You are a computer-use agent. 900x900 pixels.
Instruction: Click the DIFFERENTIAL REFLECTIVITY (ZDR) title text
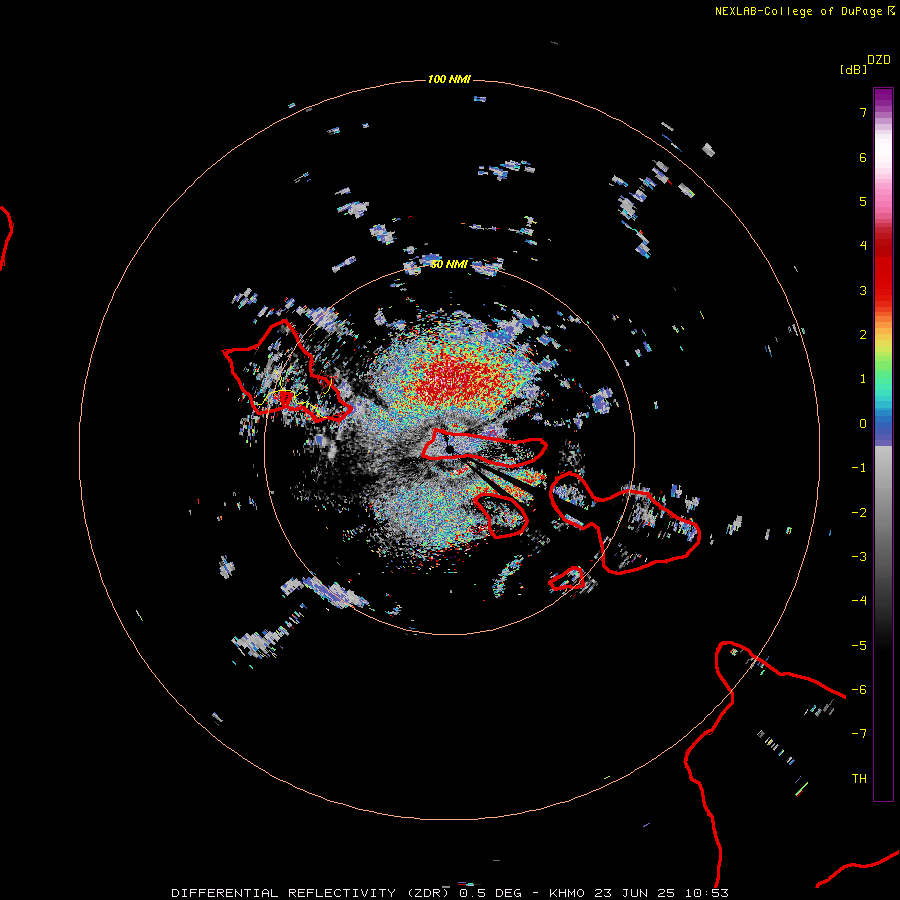tap(311, 893)
